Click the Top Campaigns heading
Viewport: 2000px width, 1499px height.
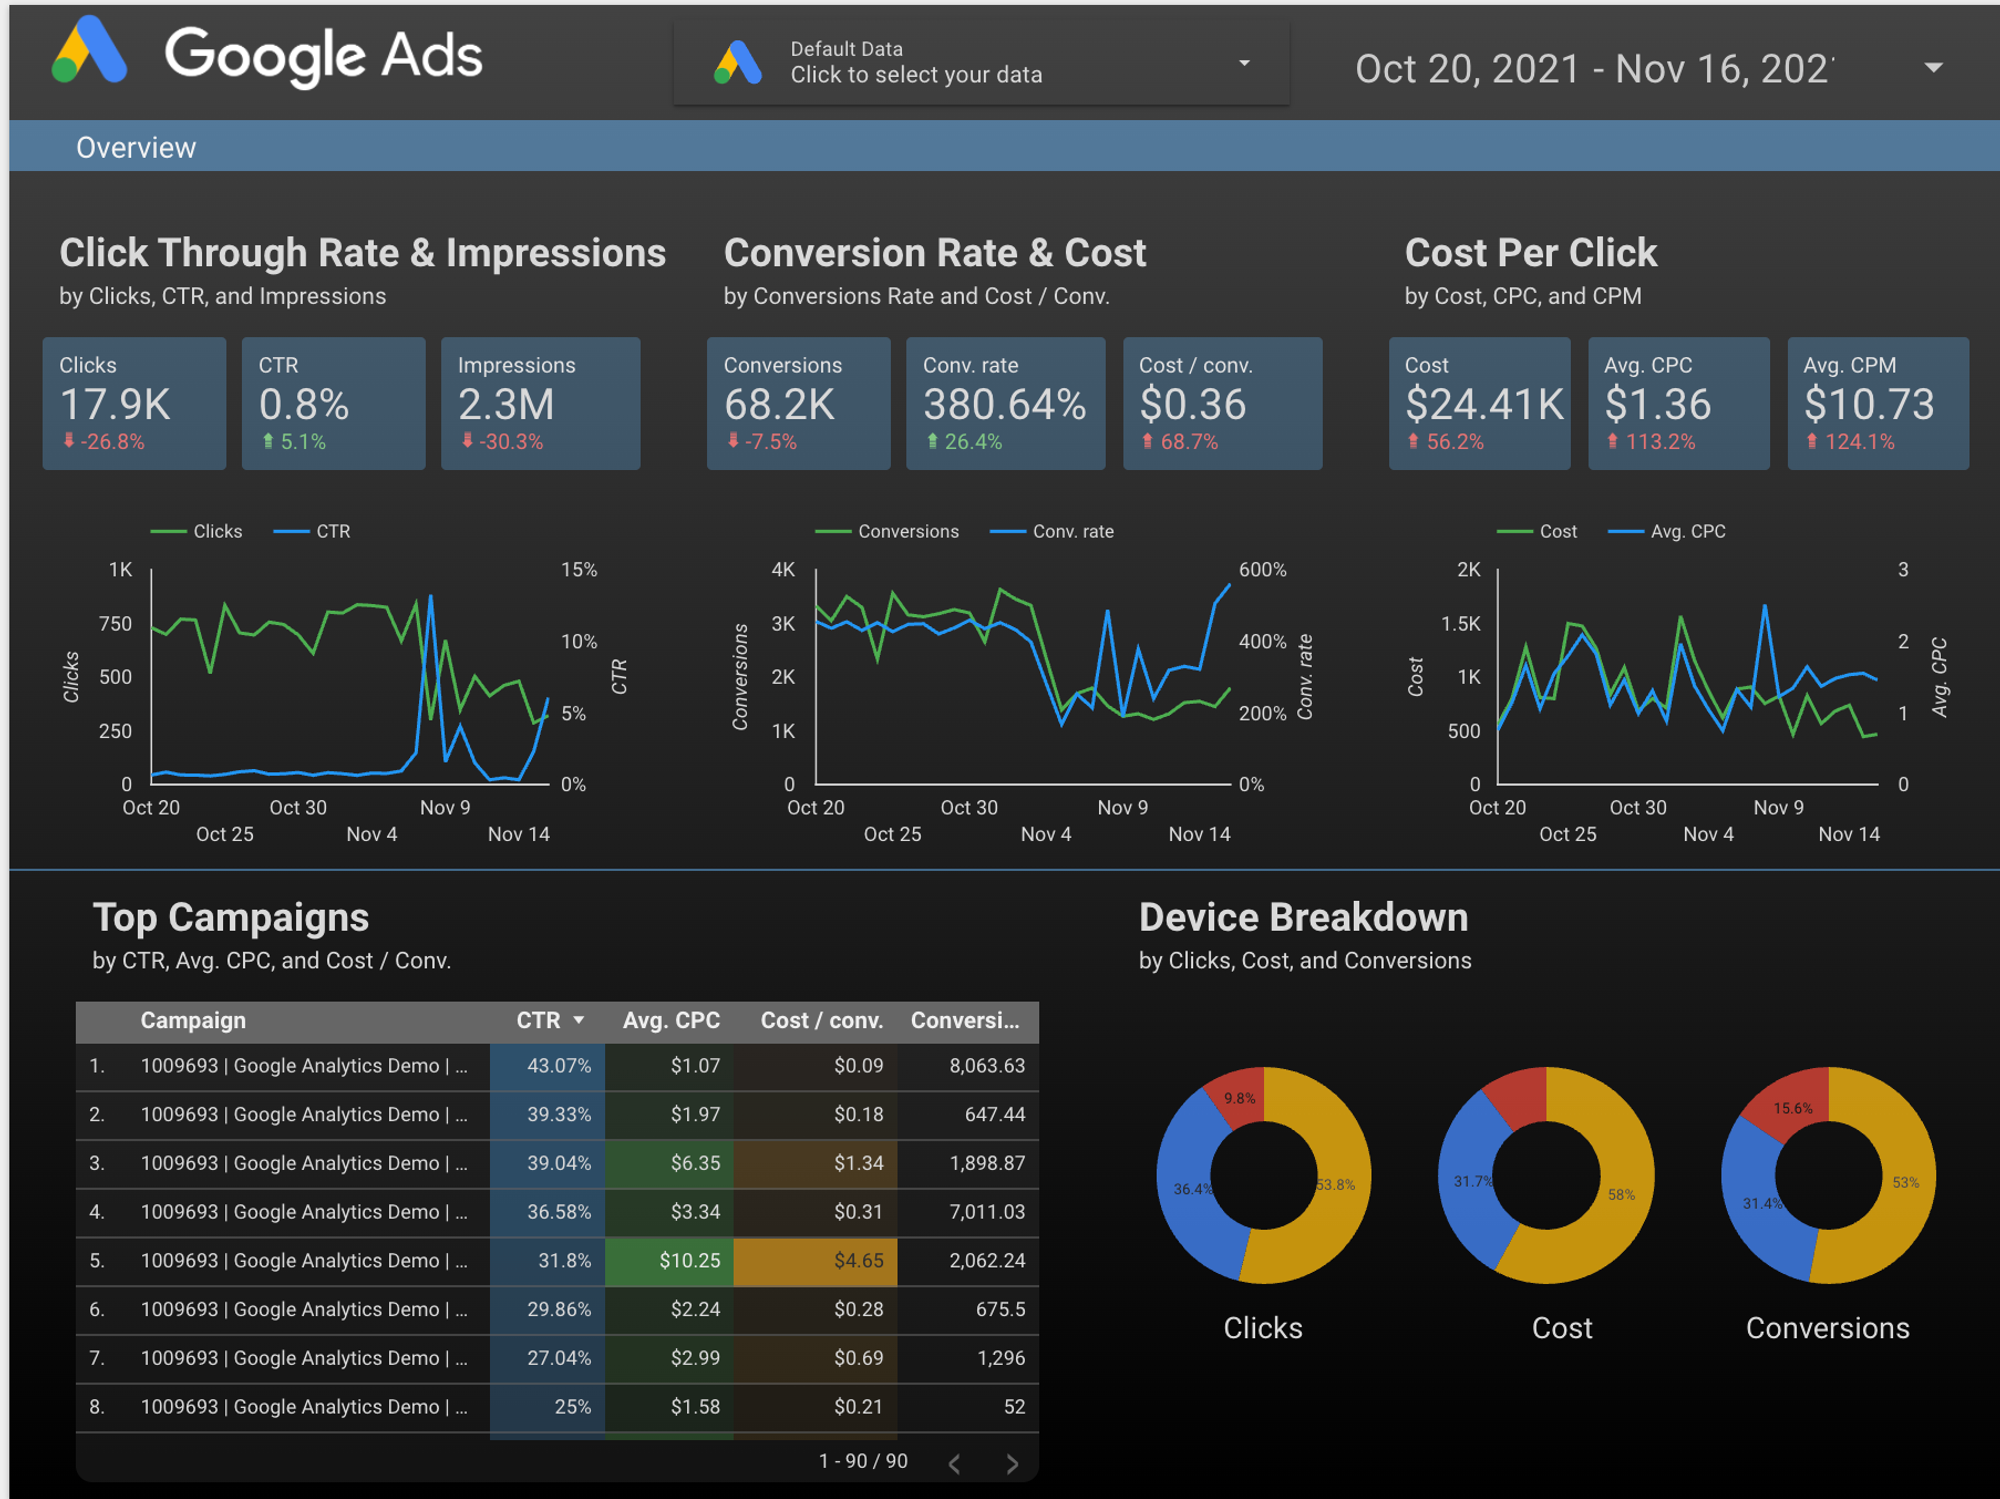coord(231,917)
